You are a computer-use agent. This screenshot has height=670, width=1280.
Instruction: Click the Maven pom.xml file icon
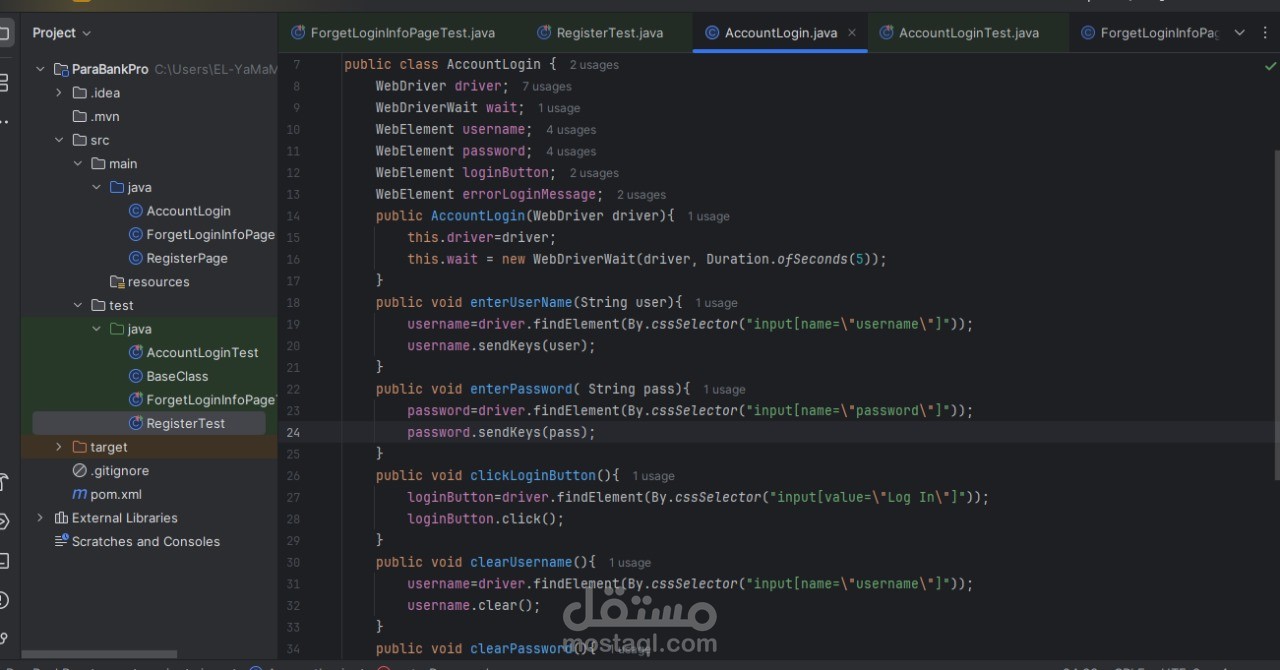coord(80,494)
